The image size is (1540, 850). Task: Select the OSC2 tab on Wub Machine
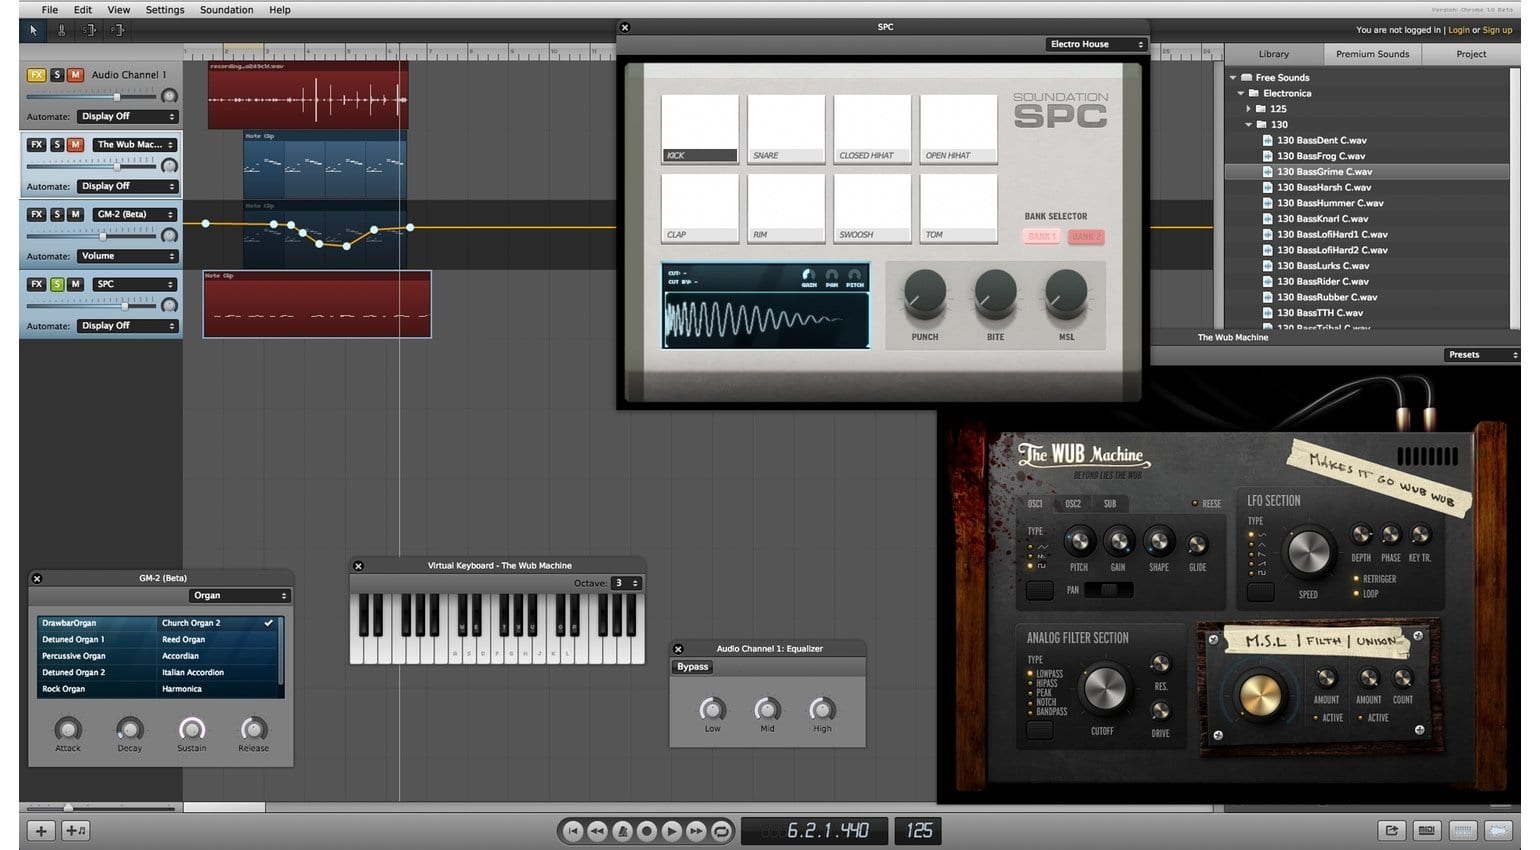click(1073, 504)
